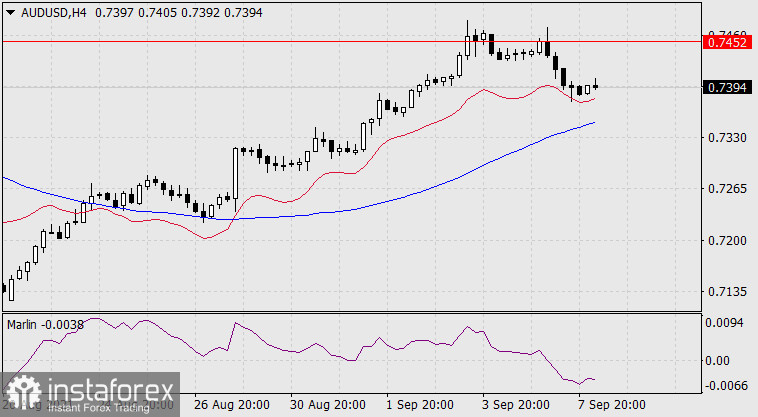Click the 0.7265 price axis label
758x417 pixels.
point(725,189)
